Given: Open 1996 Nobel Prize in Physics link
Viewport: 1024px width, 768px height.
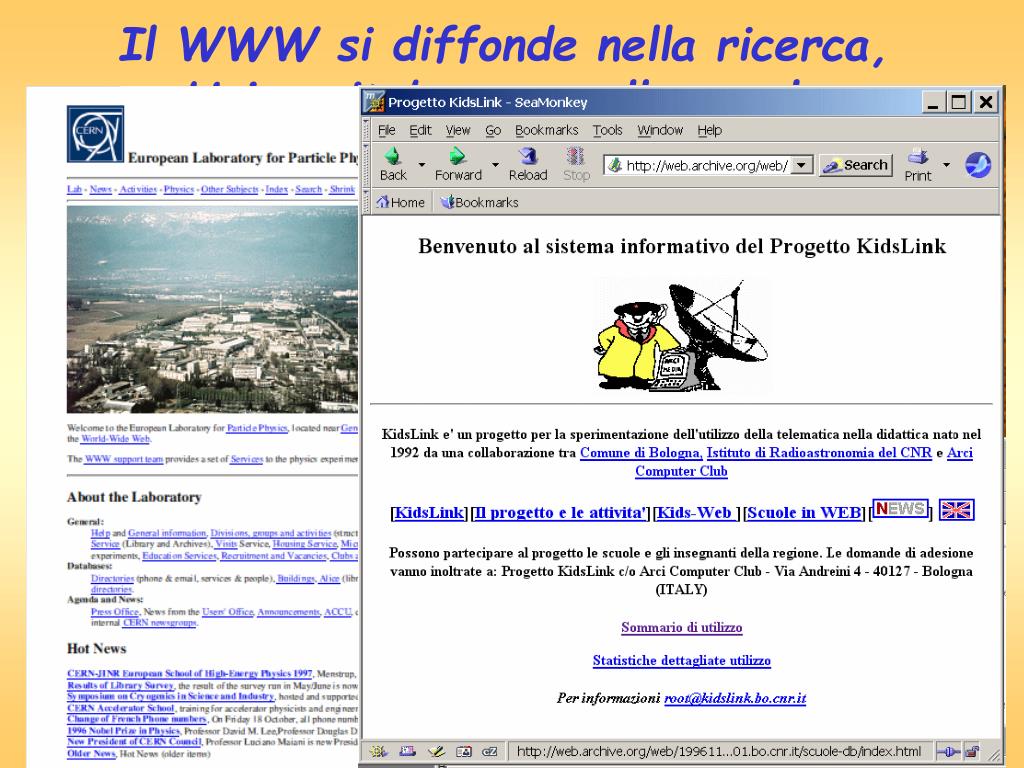Looking at the screenshot, I should click(x=123, y=731).
